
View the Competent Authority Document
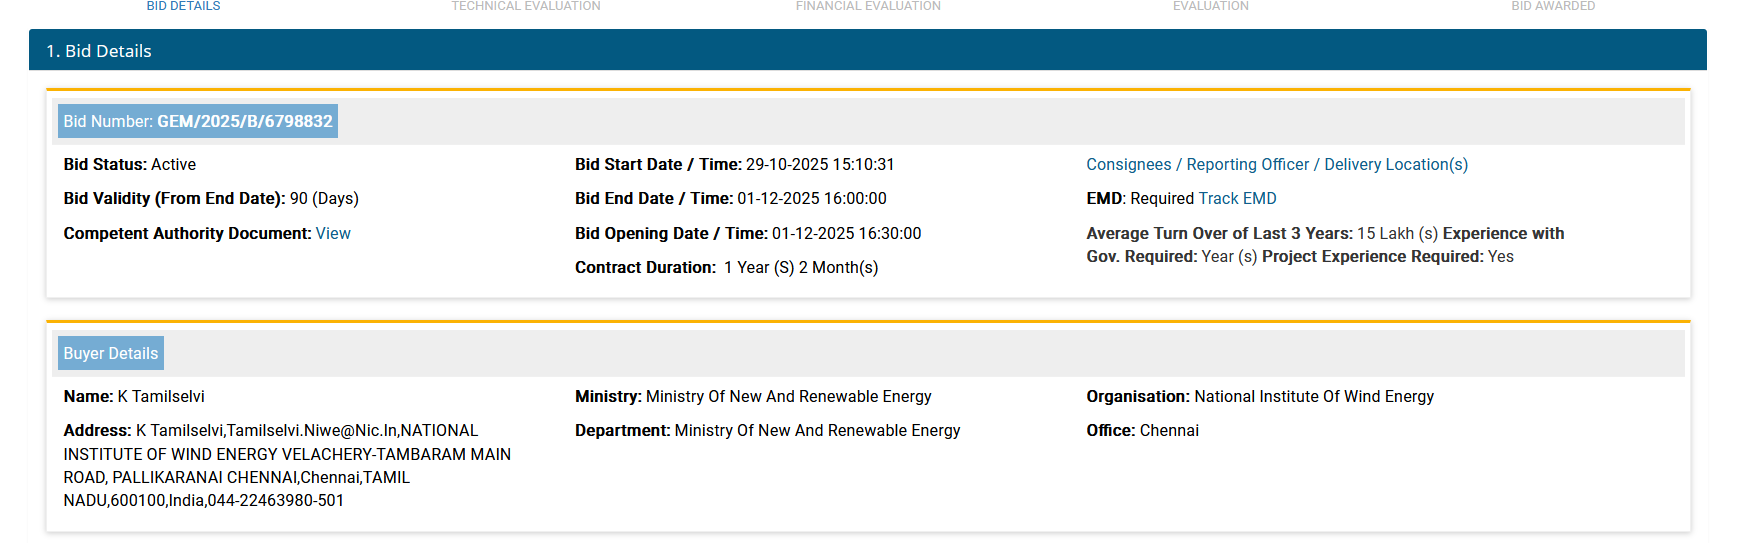pos(333,234)
